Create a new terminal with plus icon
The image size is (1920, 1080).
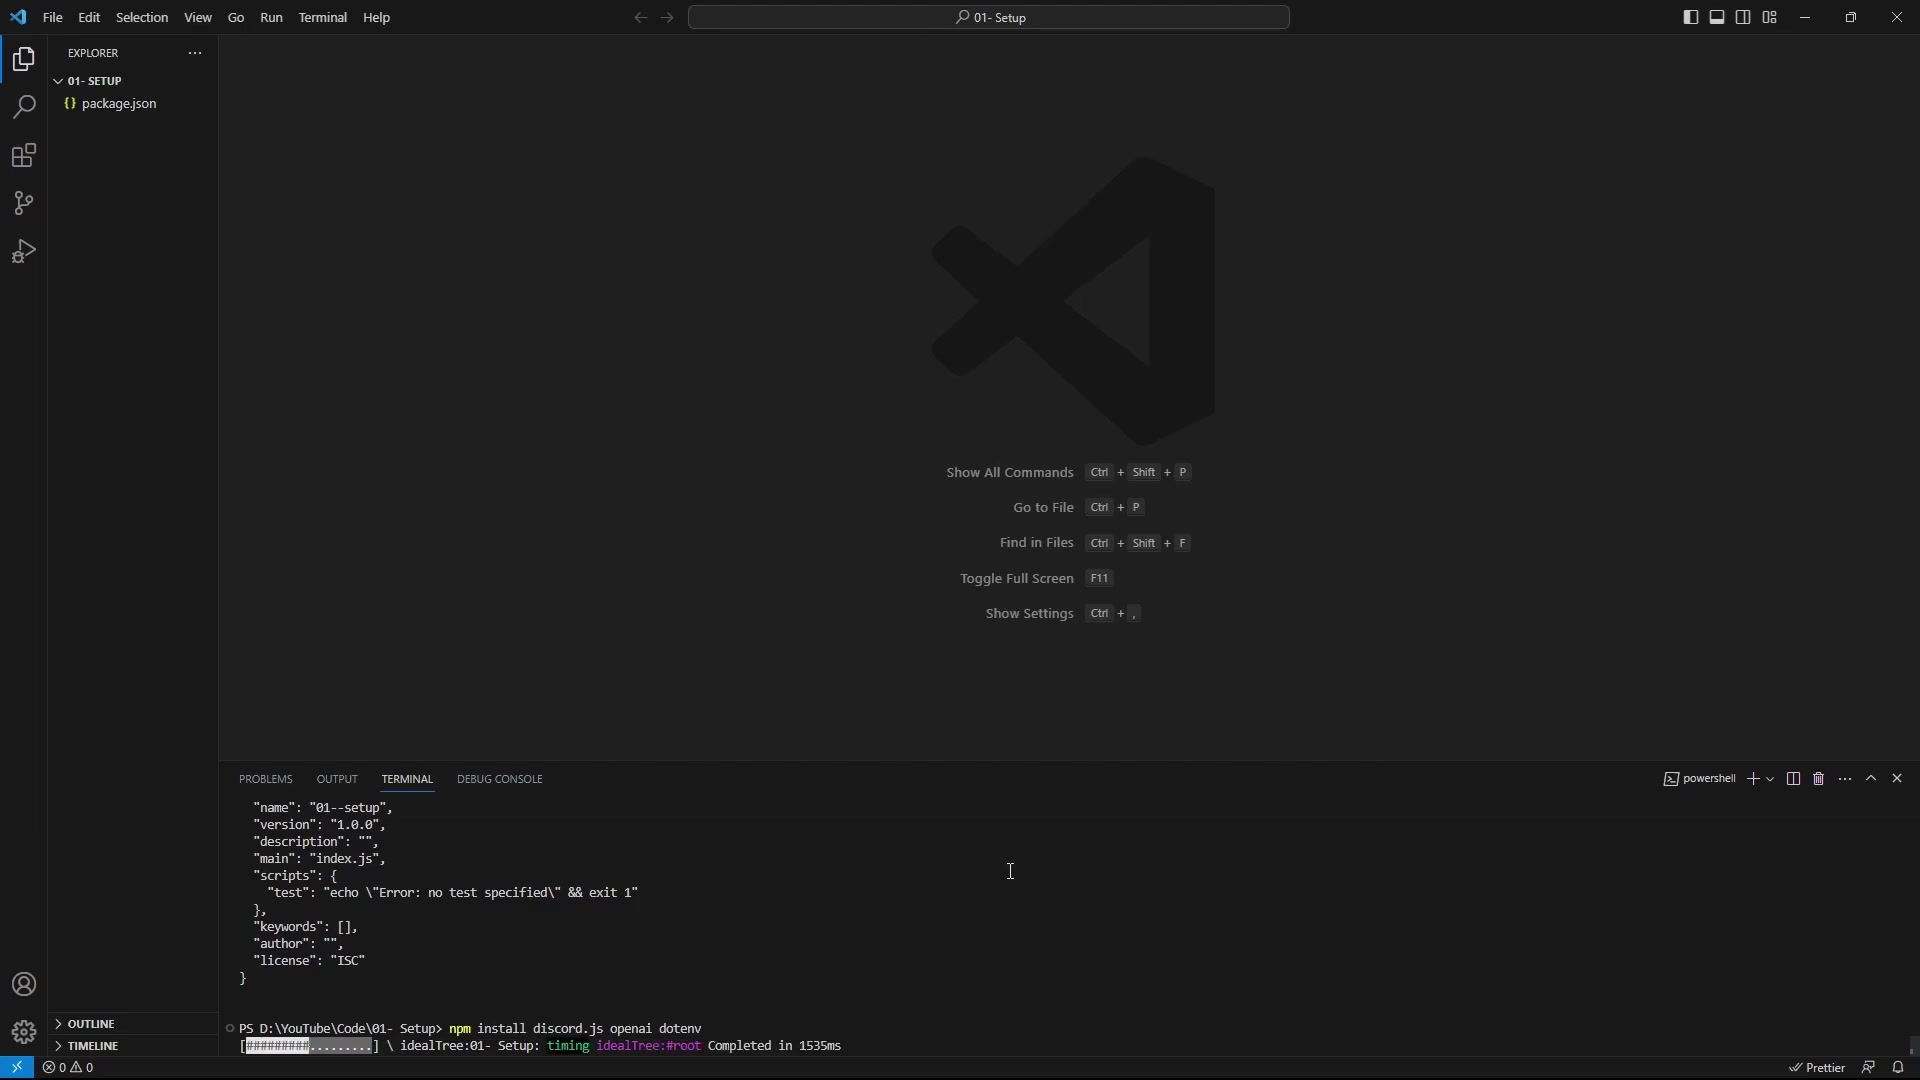(1752, 779)
